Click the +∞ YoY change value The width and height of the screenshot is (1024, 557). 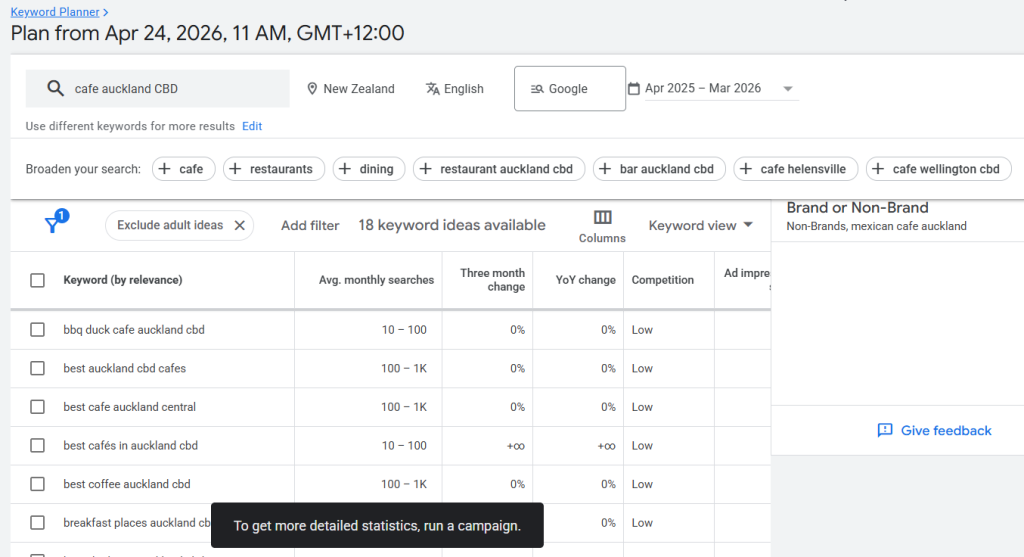click(x=606, y=446)
